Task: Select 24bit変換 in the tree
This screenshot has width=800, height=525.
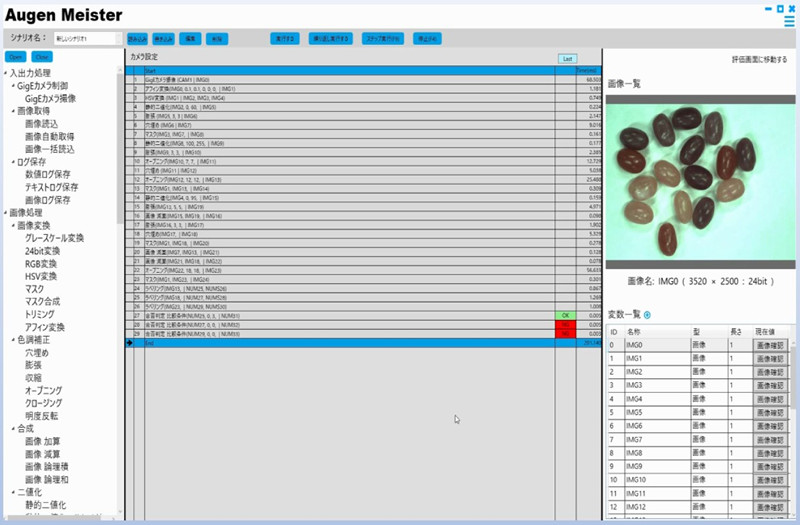Action: [42, 251]
